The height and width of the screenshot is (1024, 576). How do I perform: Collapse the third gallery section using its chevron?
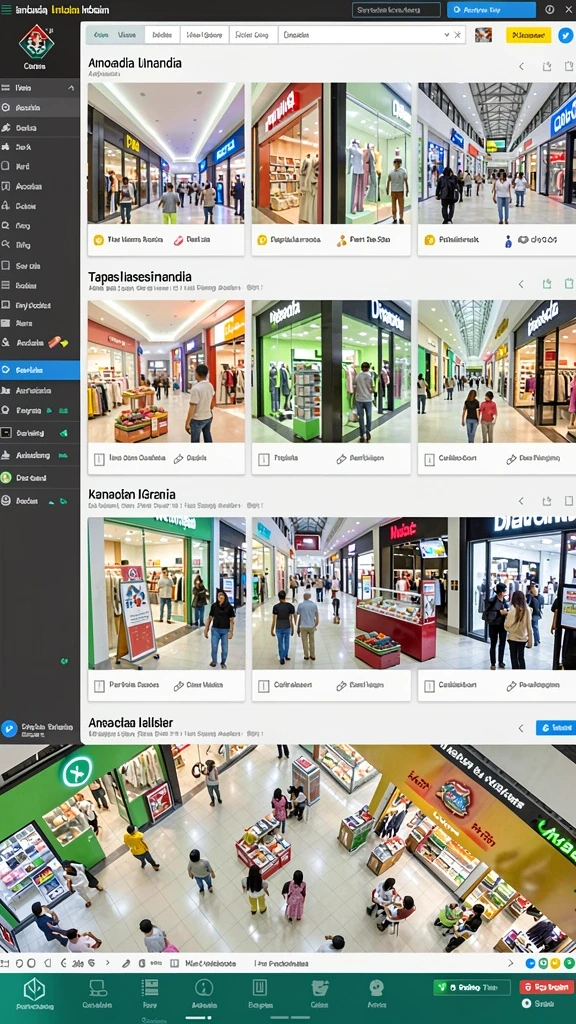coord(521,501)
